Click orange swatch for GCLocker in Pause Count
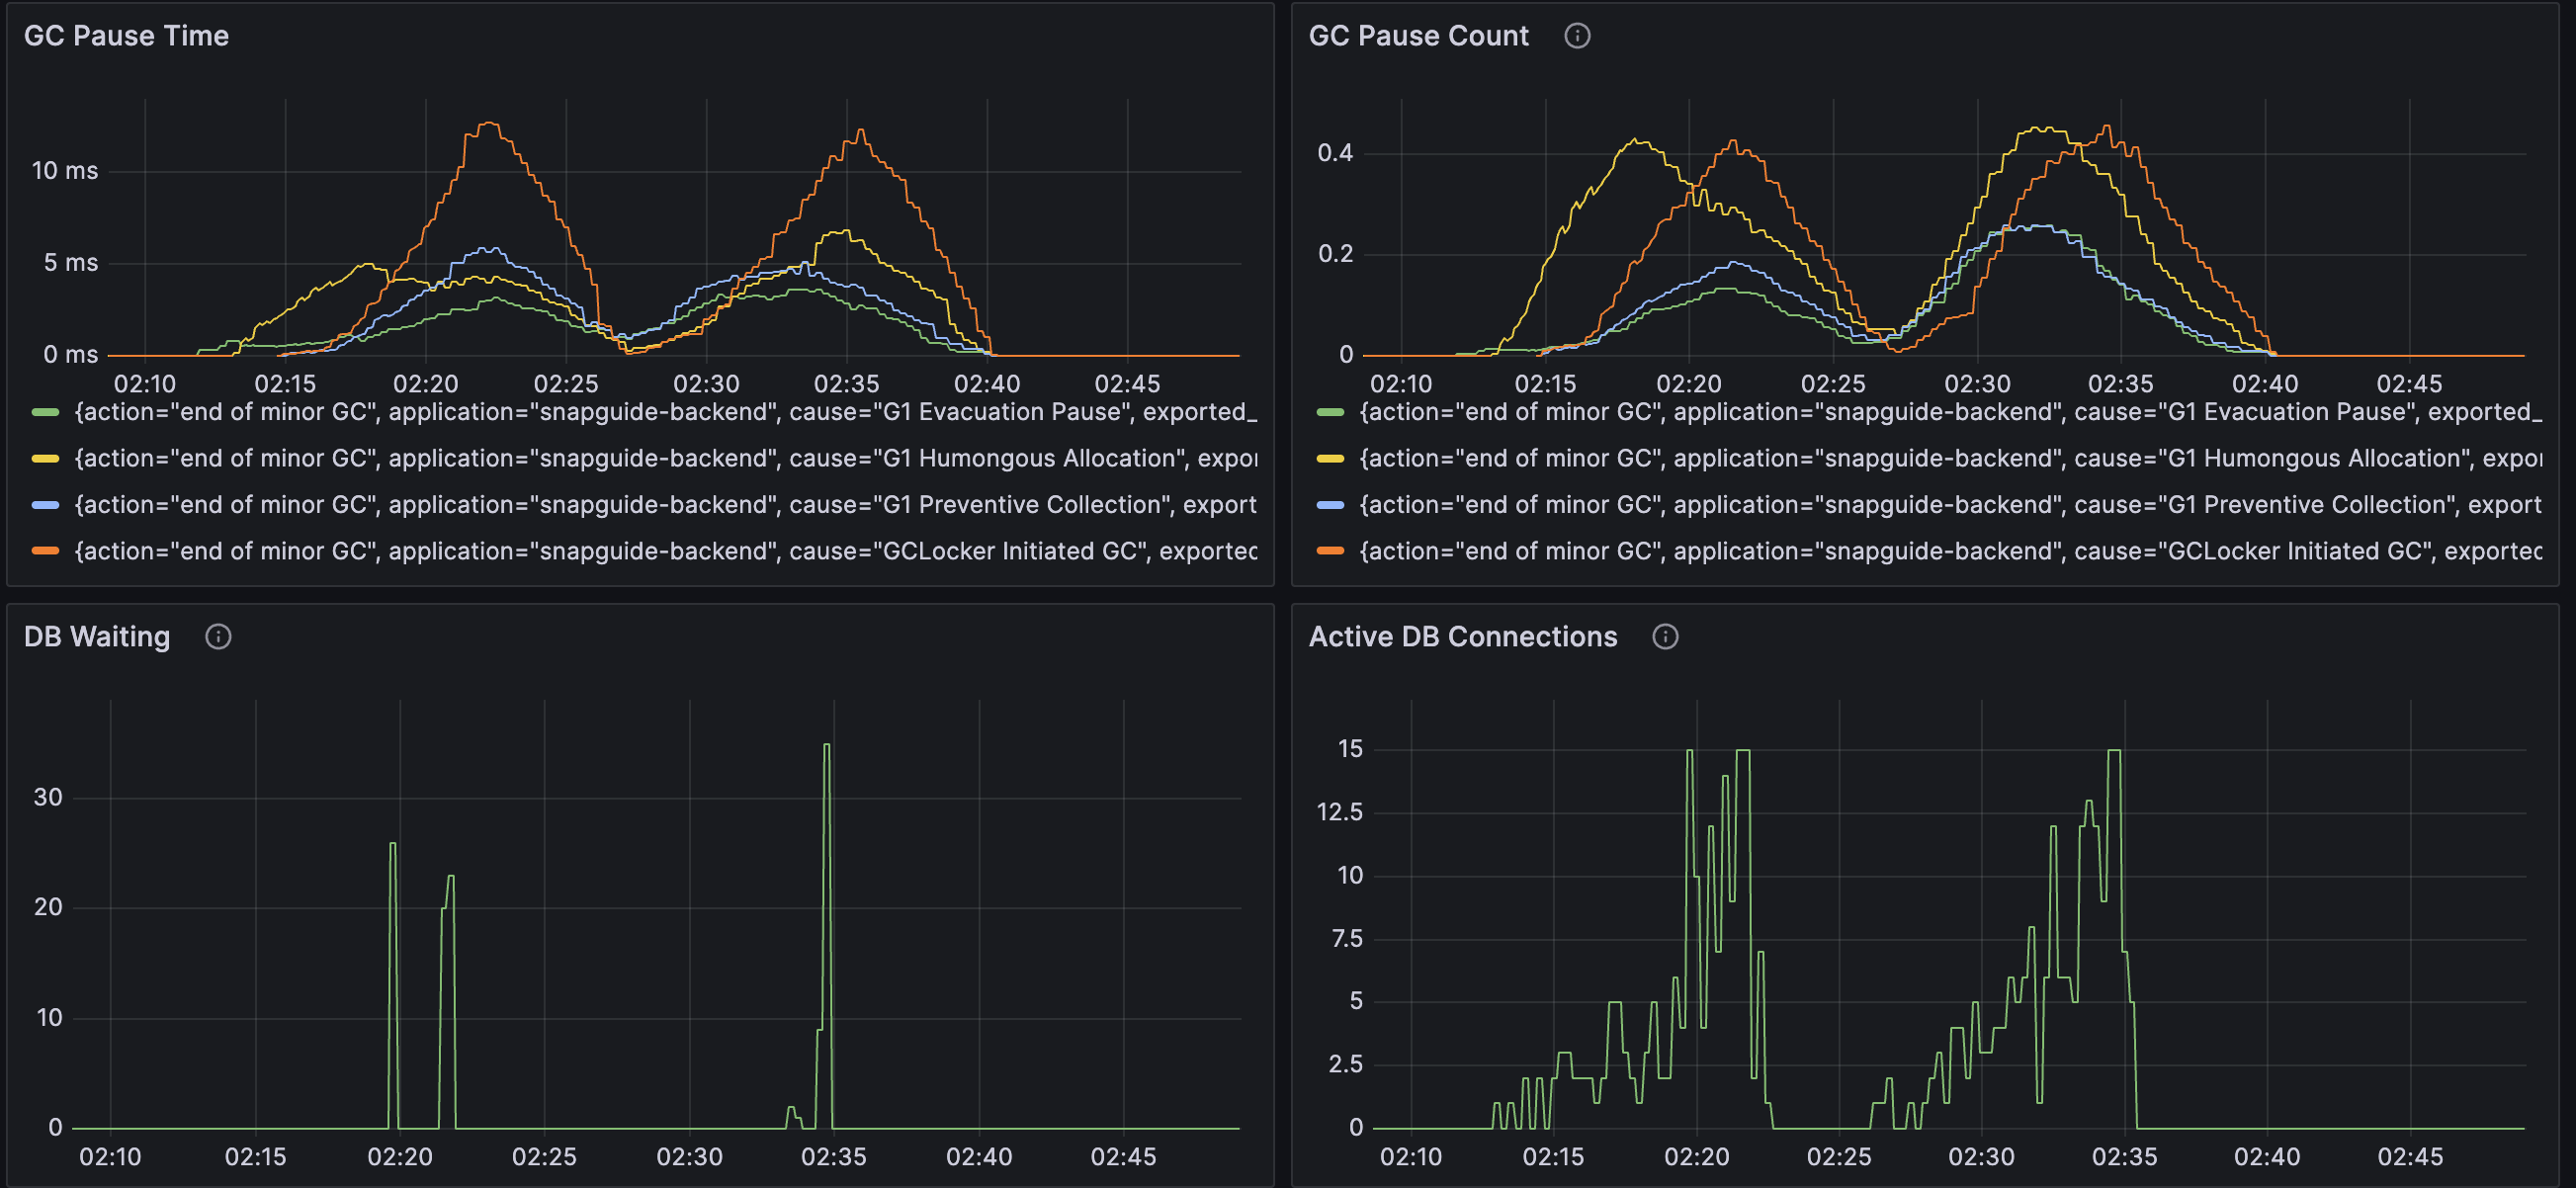2576x1188 pixels. (x=1330, y=551)
